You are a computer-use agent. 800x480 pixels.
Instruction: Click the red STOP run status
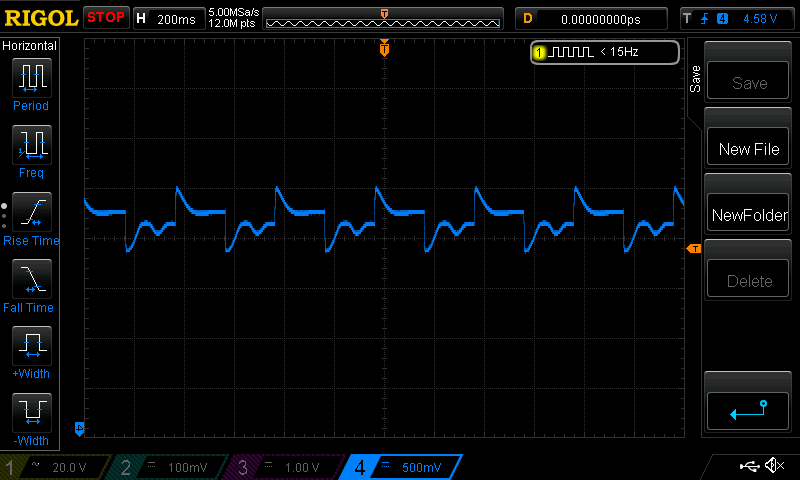tap(105, 18)
